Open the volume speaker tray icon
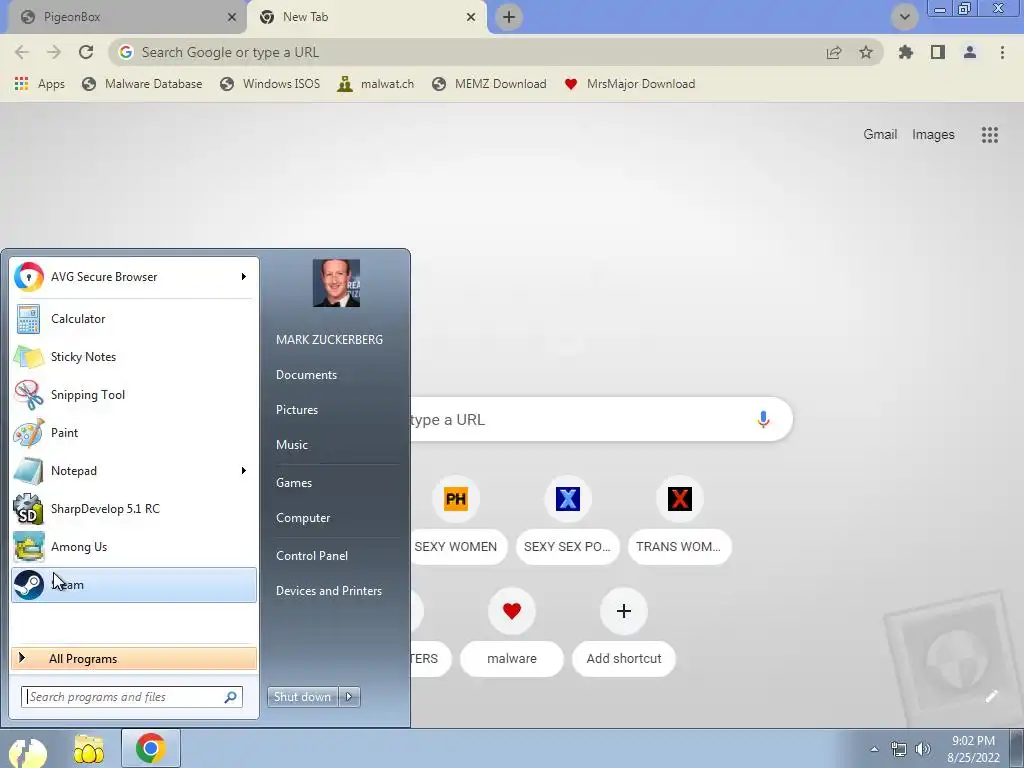The width and height of the screenshot is (1024, 768). coord(923,749)
